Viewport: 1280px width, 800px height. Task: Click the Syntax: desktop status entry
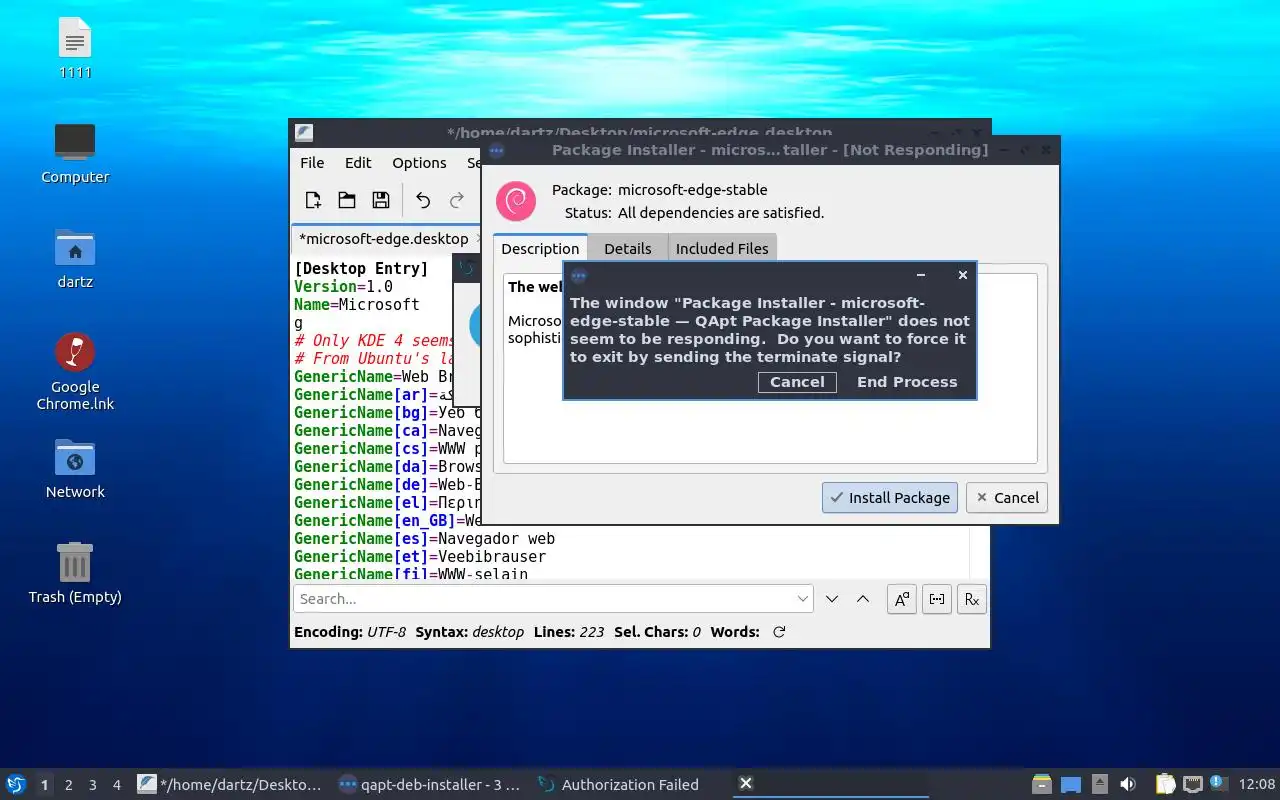click(469, 632)
